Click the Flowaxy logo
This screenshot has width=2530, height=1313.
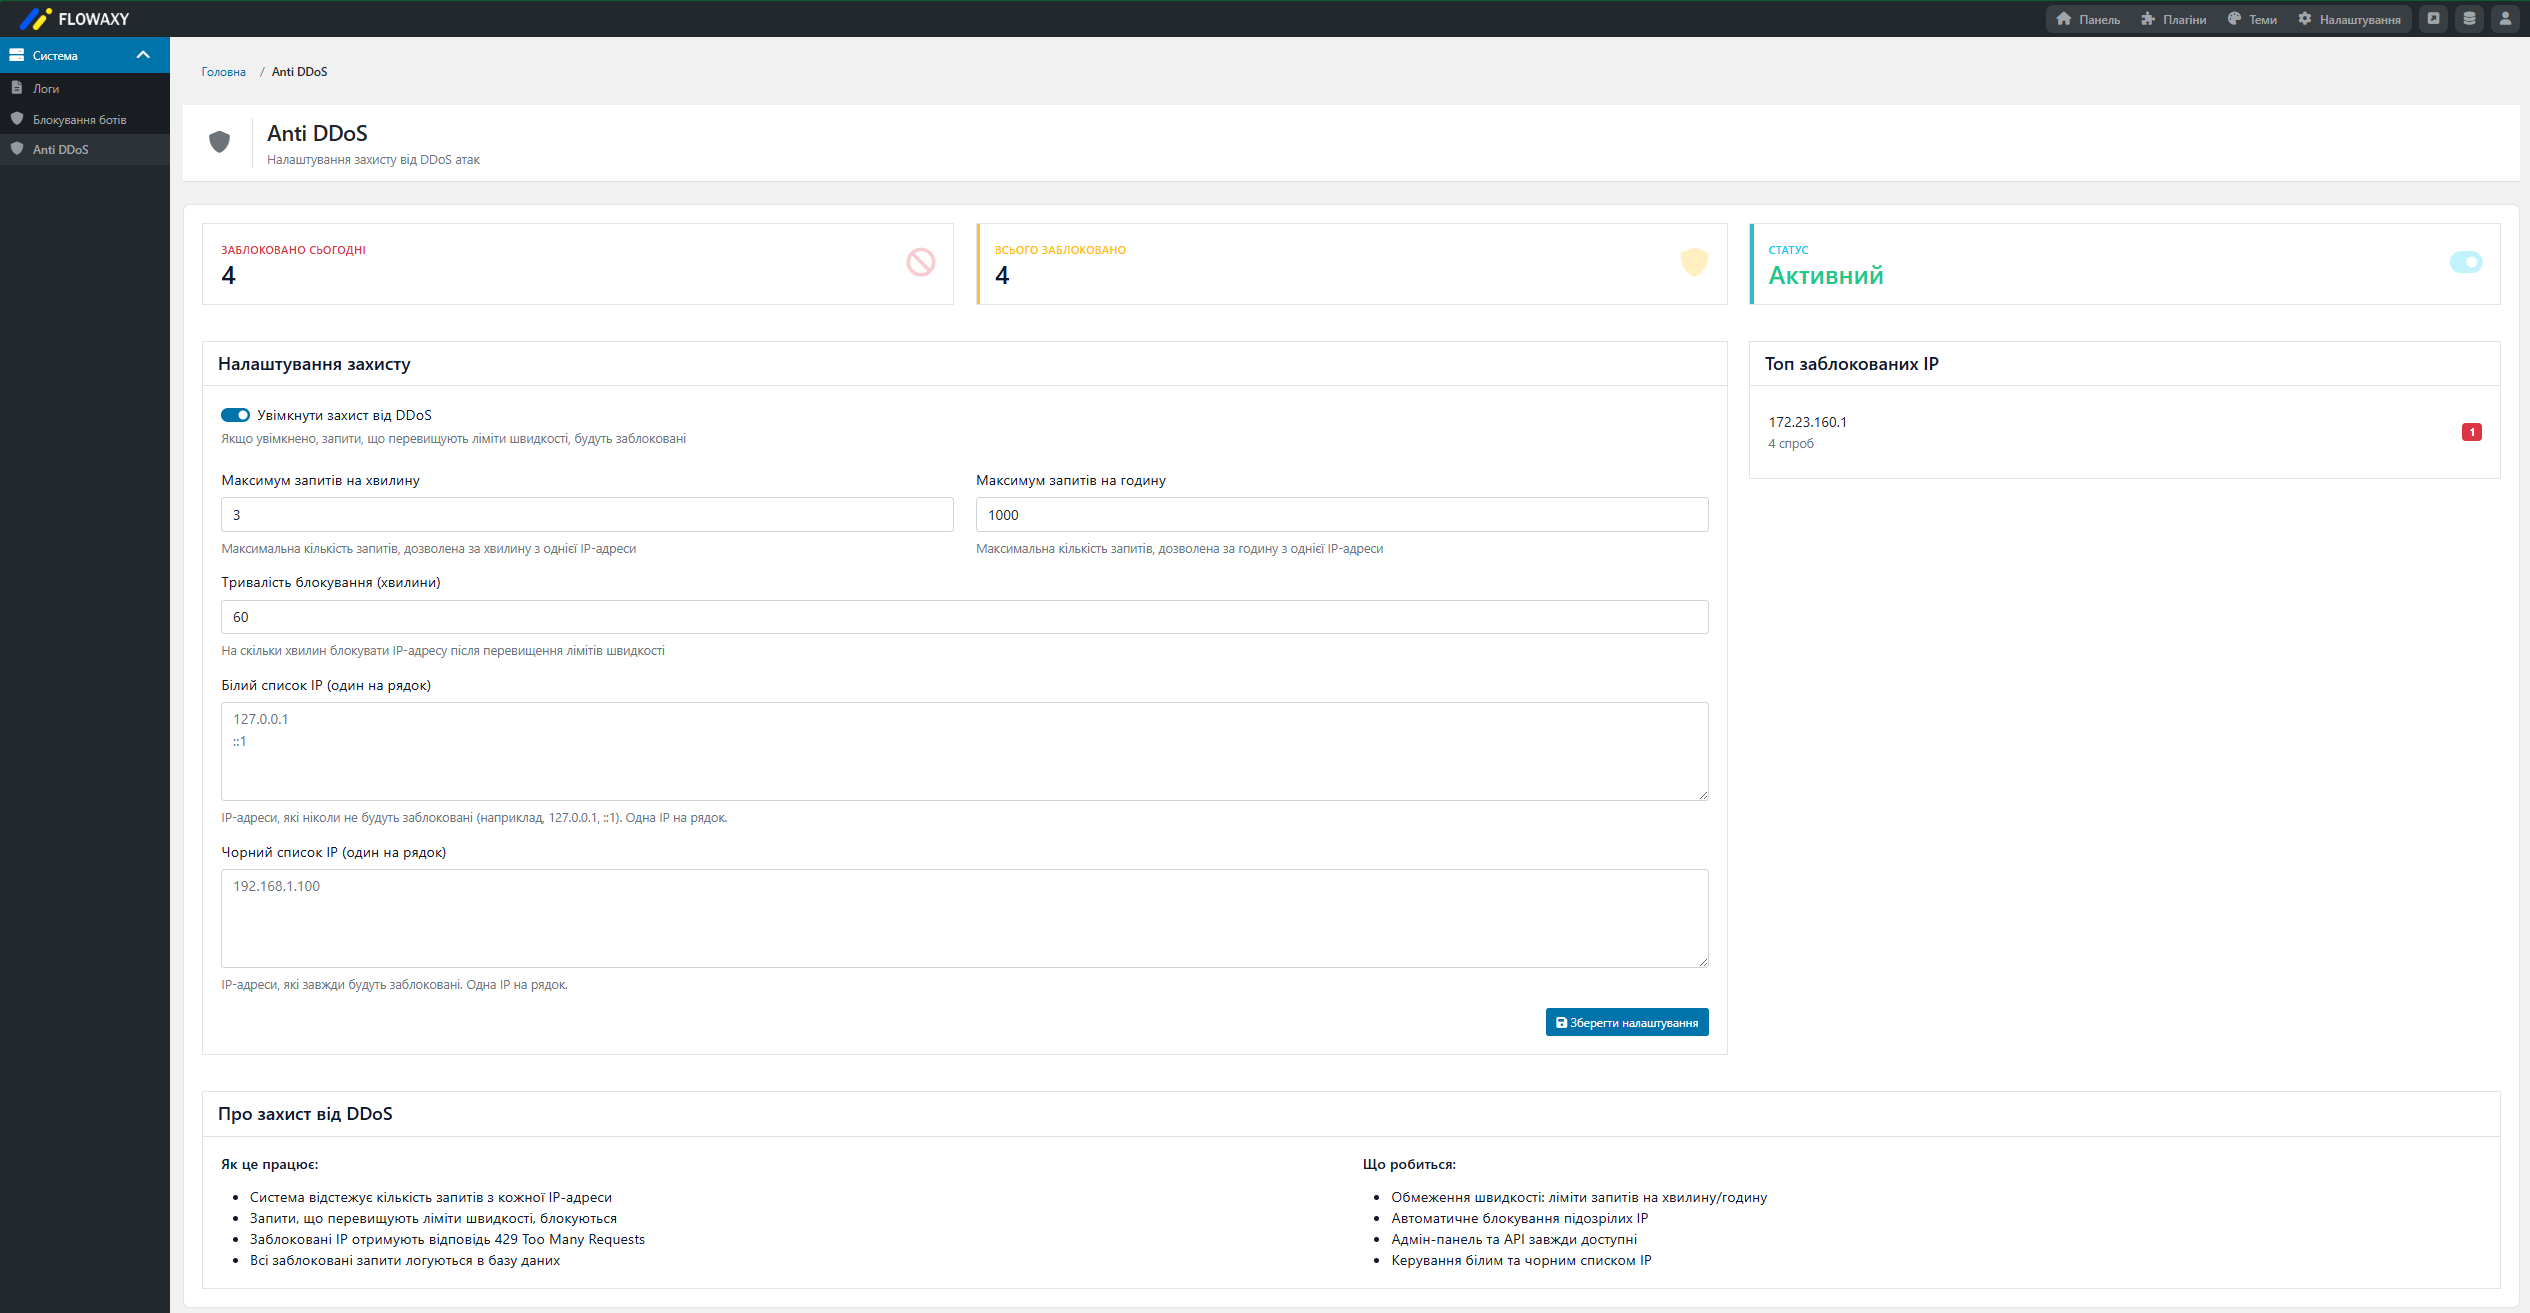[x=75, y=19]
